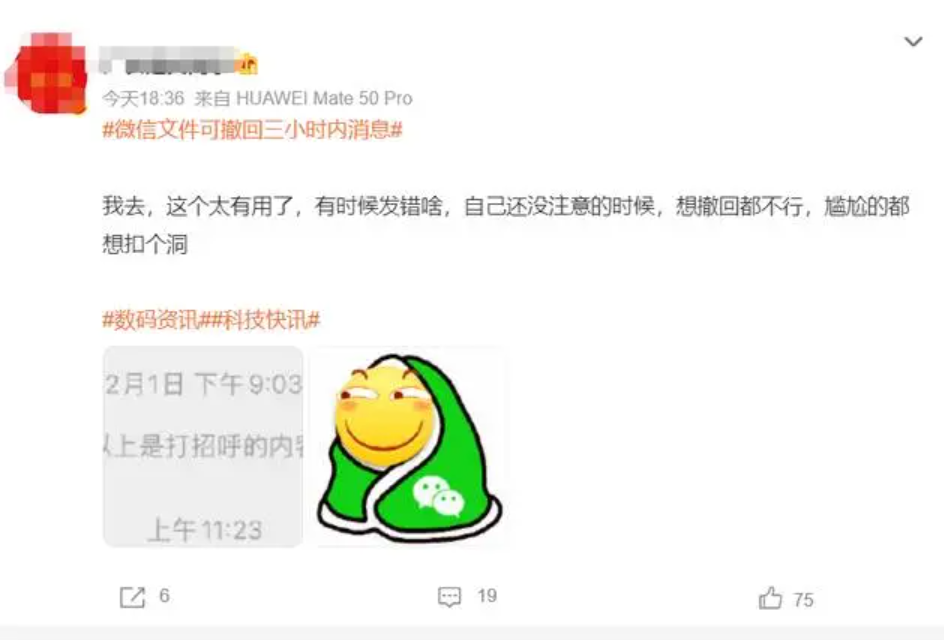
Task: View the chat screenshot thumbnail image
Action: 203,446
